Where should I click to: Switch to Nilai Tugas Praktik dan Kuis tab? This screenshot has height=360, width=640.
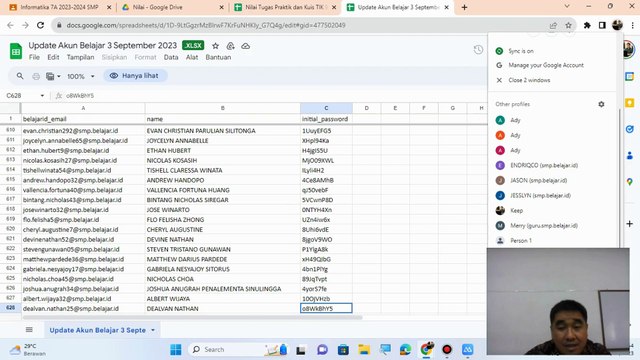(284, 7)
